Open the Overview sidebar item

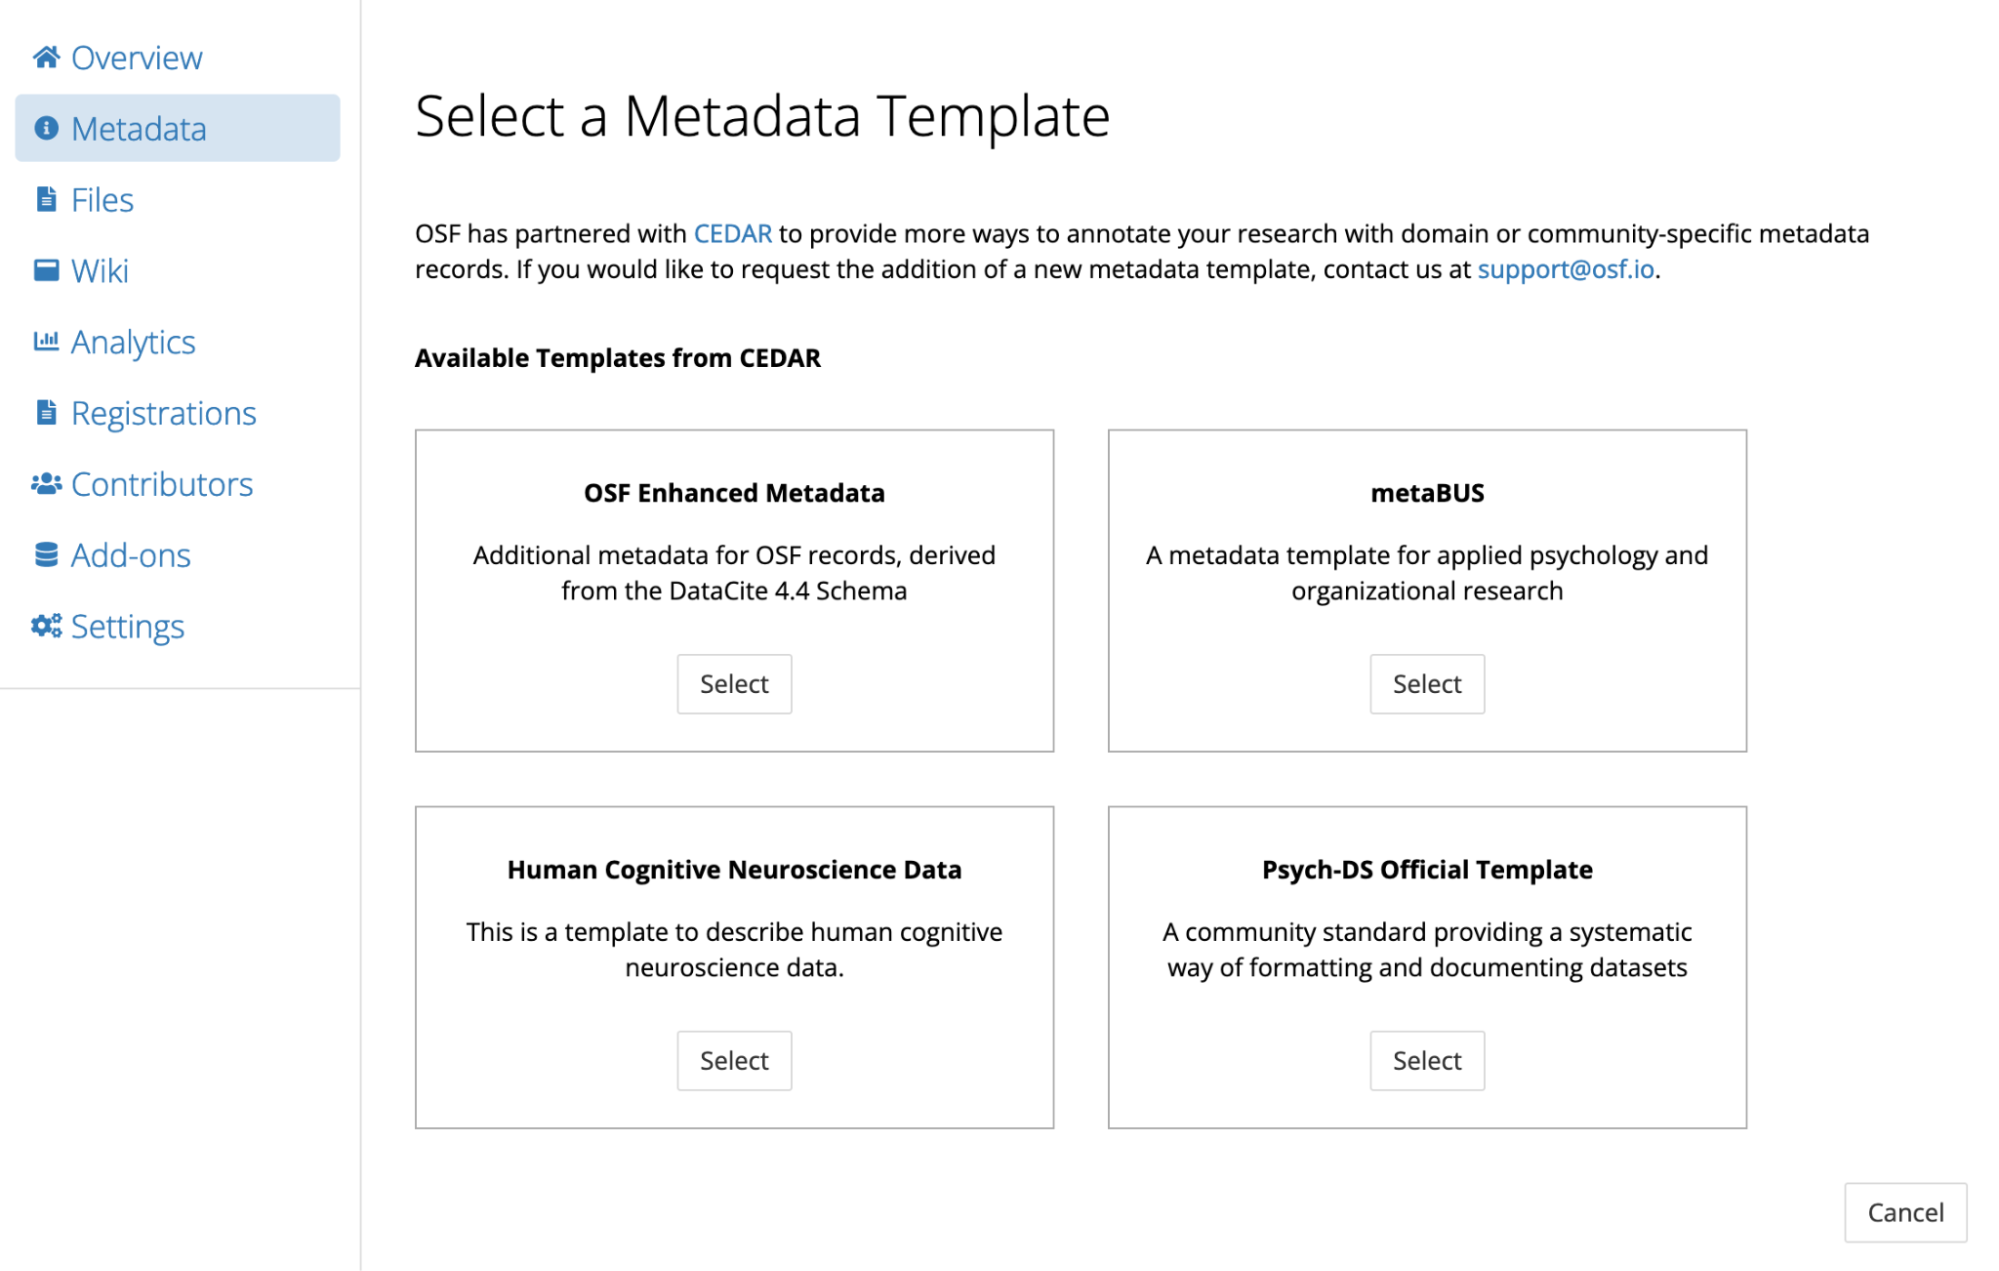[136, 58]
